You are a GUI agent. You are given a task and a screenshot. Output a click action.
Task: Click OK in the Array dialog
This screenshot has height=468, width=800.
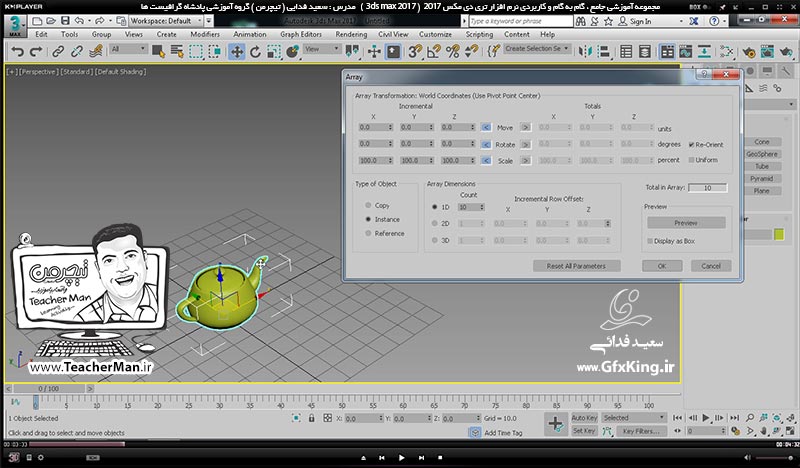pos(662,266)
